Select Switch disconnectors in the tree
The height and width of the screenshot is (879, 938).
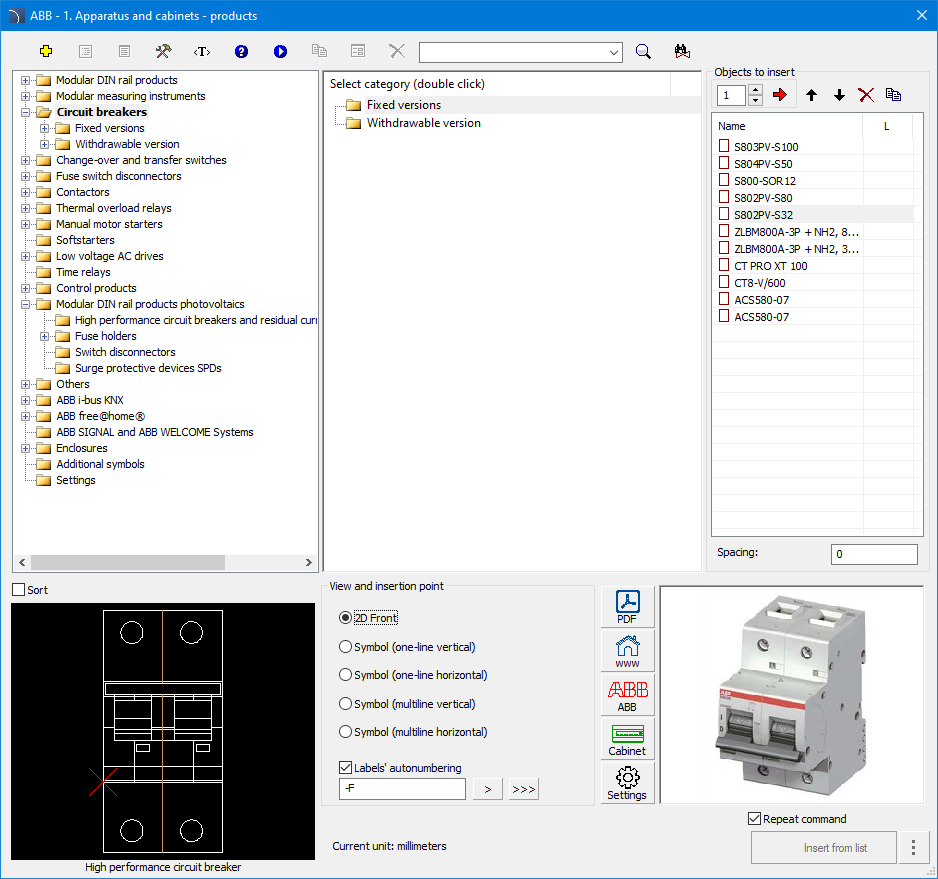125,352
